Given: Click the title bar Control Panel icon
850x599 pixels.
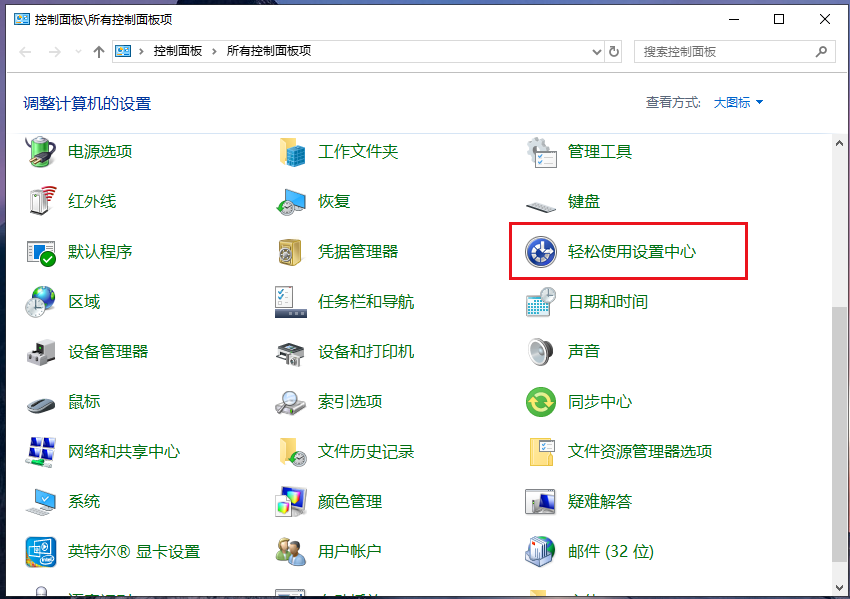Looking at the screenshot, I should tap(22, 20).
